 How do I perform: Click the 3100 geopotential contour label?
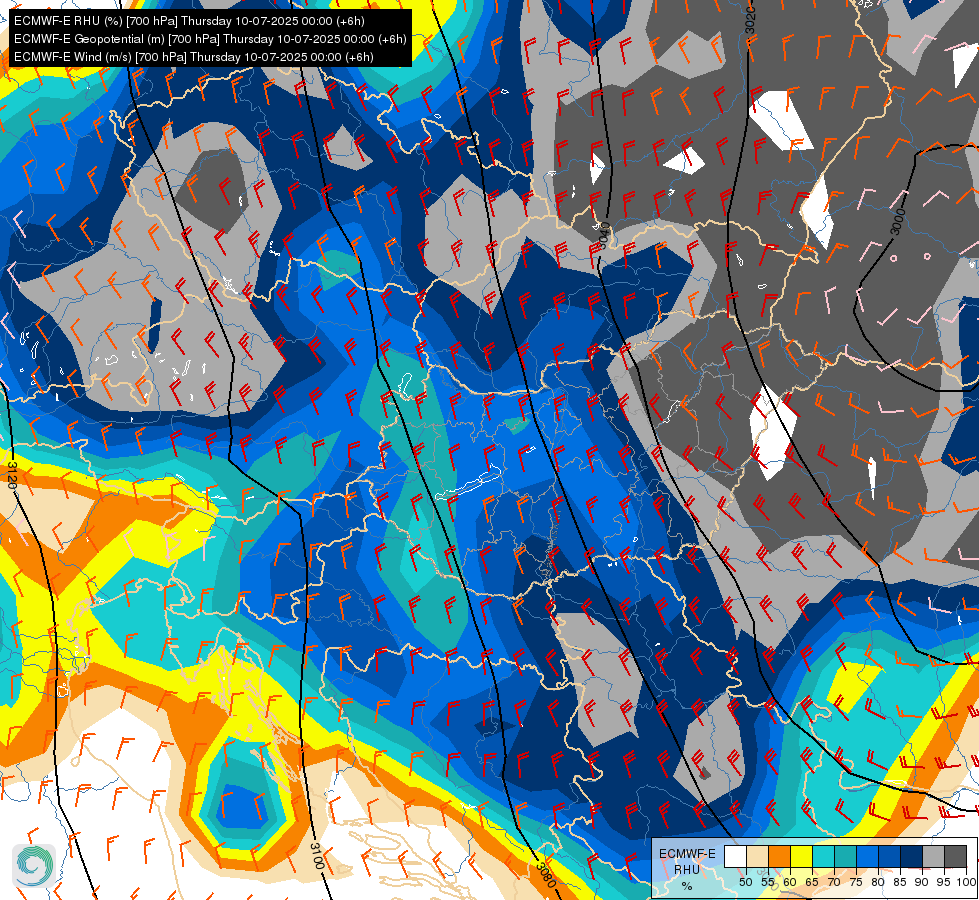pos(317,856)
